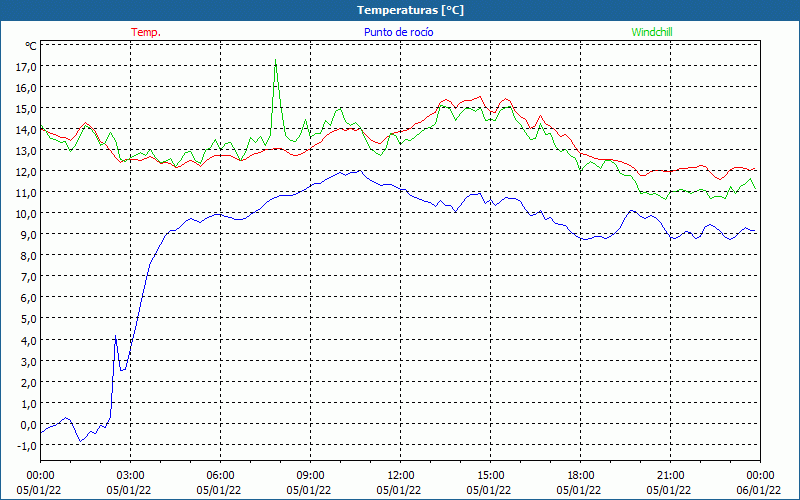Click the '16,0' y-axis value
Screen dimensions: 800x500
pos(26,88)
